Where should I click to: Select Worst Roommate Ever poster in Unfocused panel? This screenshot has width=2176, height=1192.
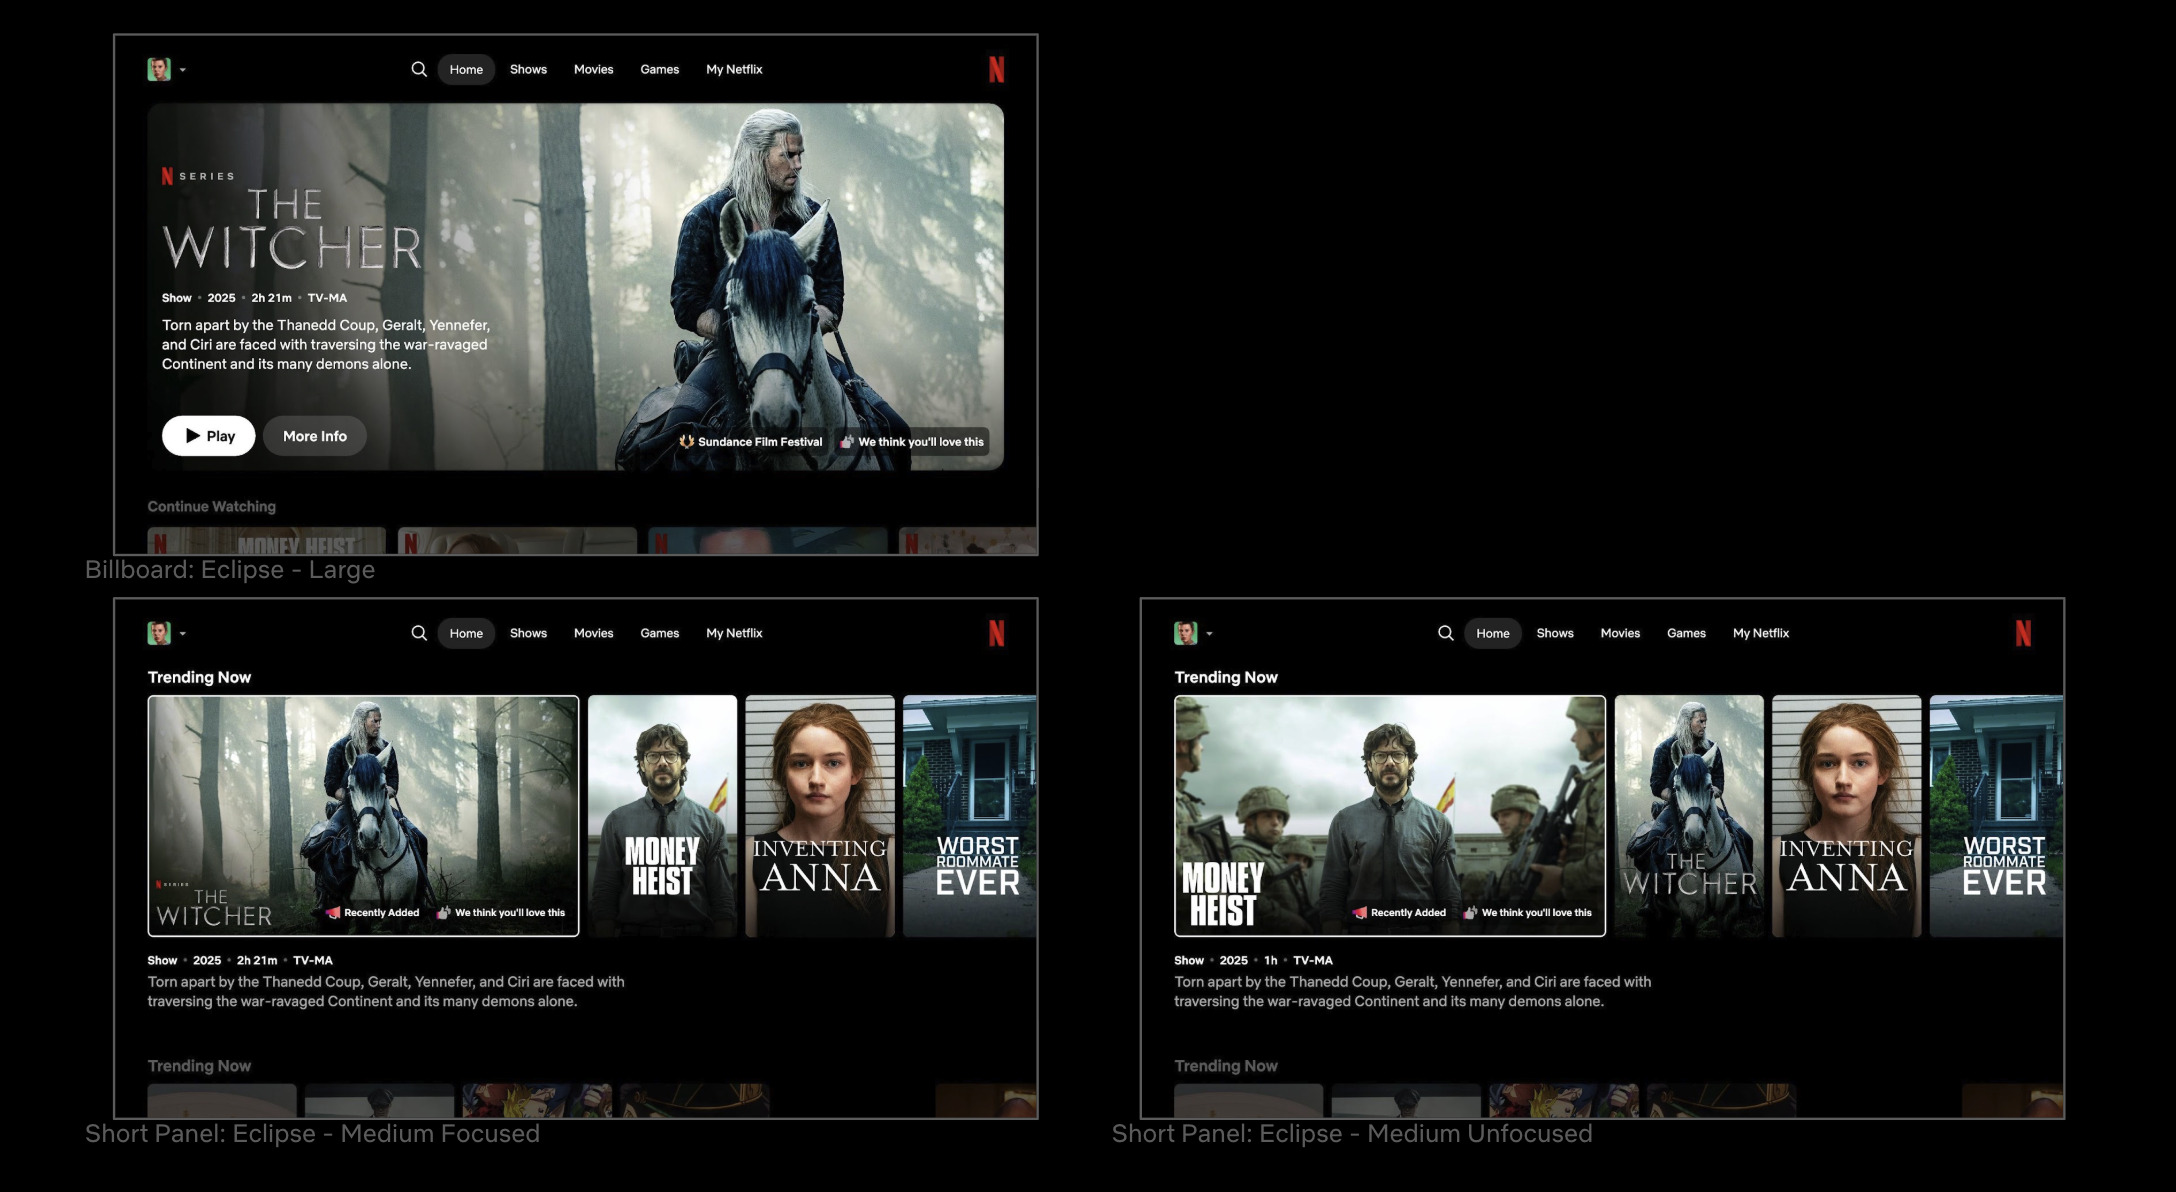1996,816
